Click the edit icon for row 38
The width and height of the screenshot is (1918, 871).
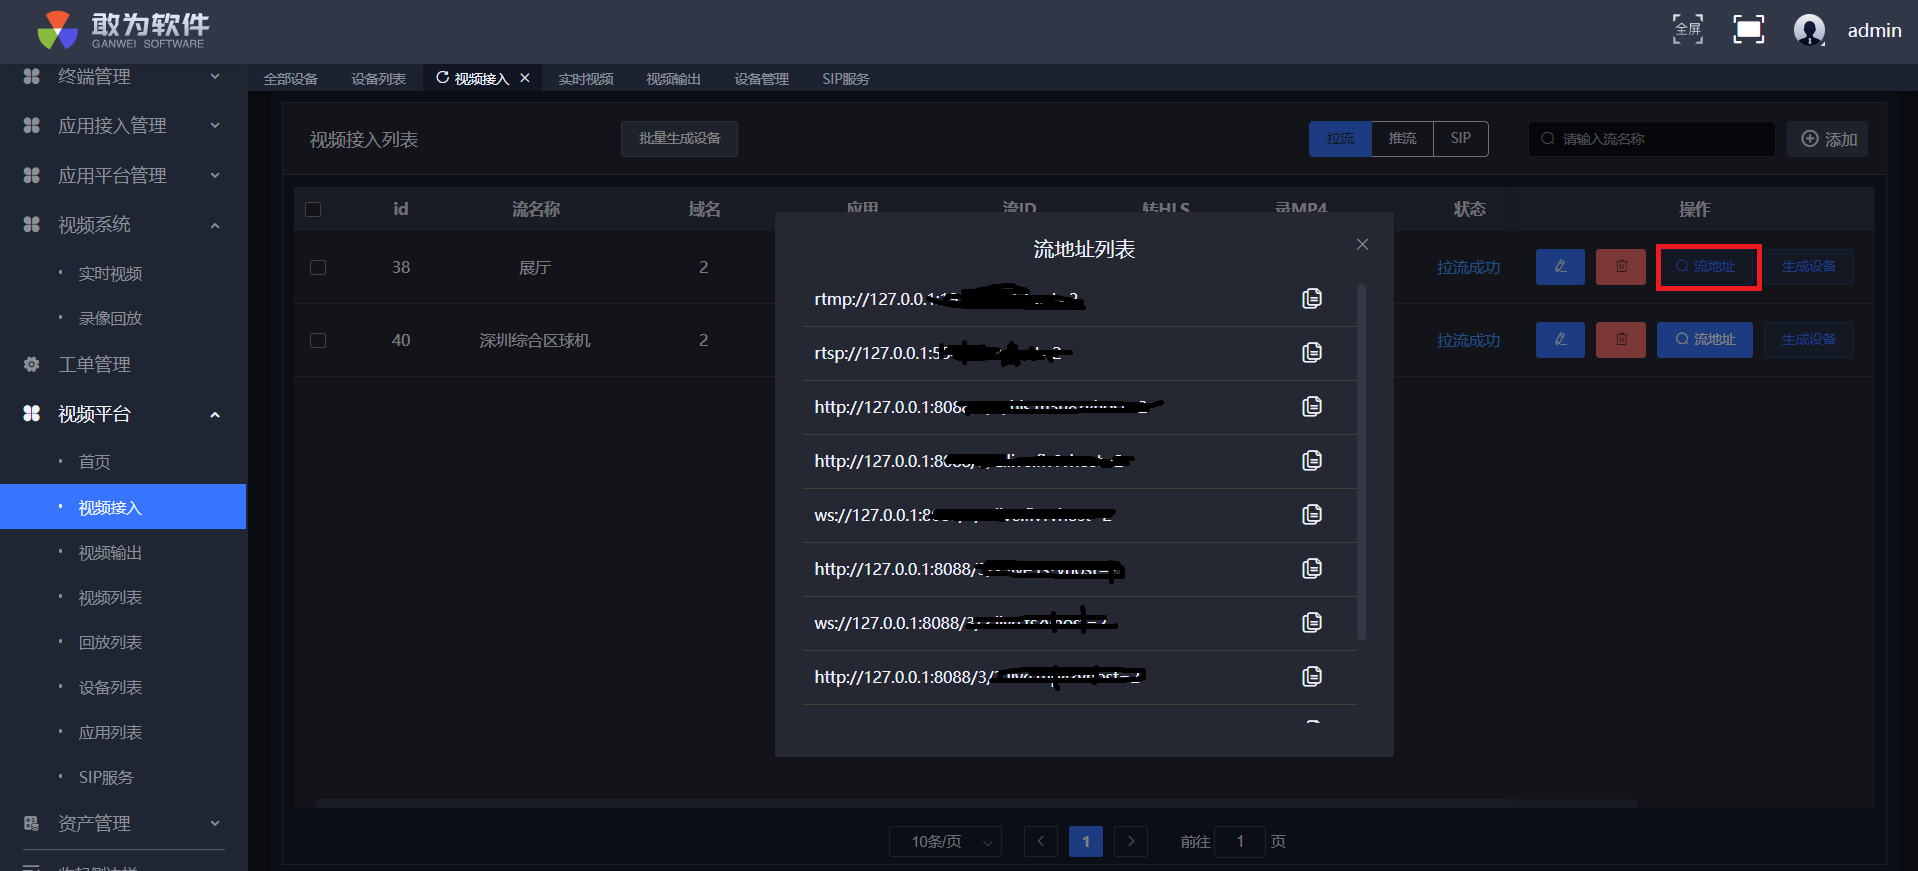point(1559,267)
